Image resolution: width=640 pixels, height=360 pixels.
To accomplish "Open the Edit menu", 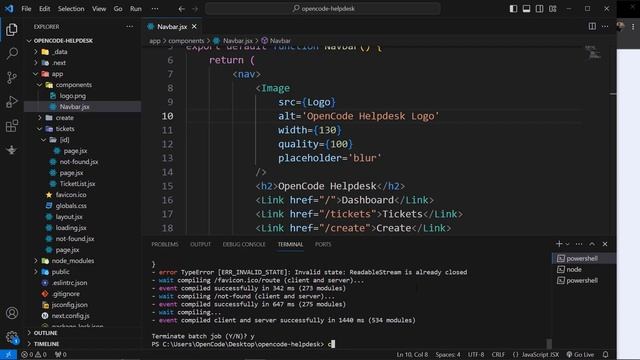I will pos(44,9).
